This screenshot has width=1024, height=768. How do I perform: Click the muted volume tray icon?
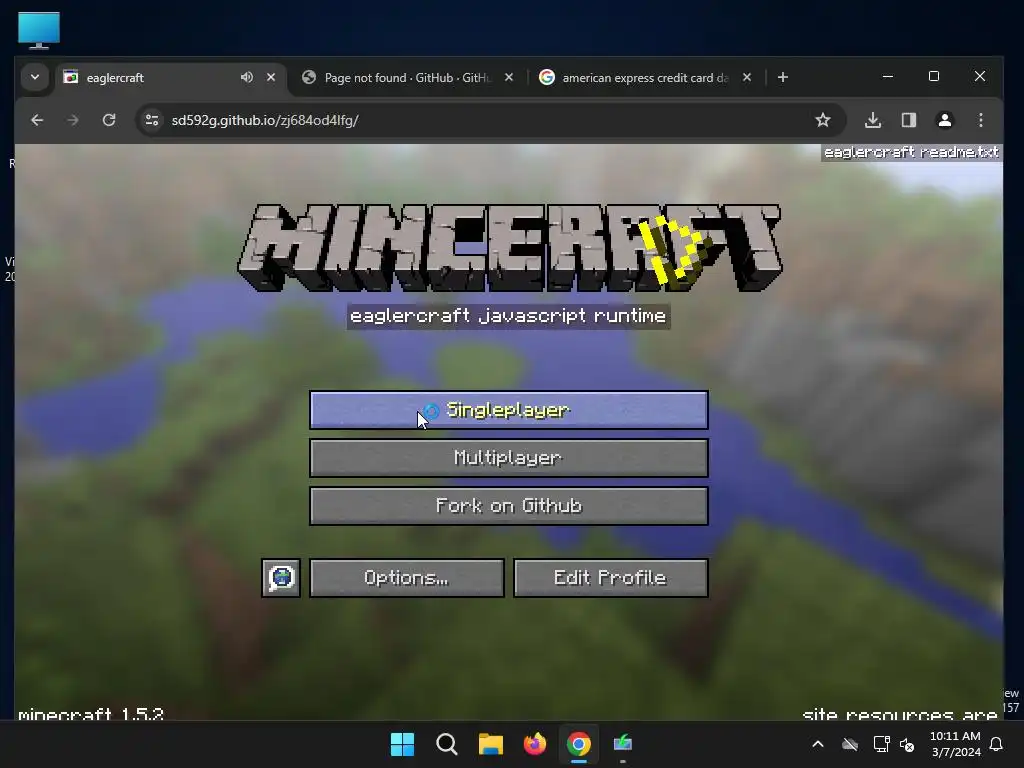(907, 744)
